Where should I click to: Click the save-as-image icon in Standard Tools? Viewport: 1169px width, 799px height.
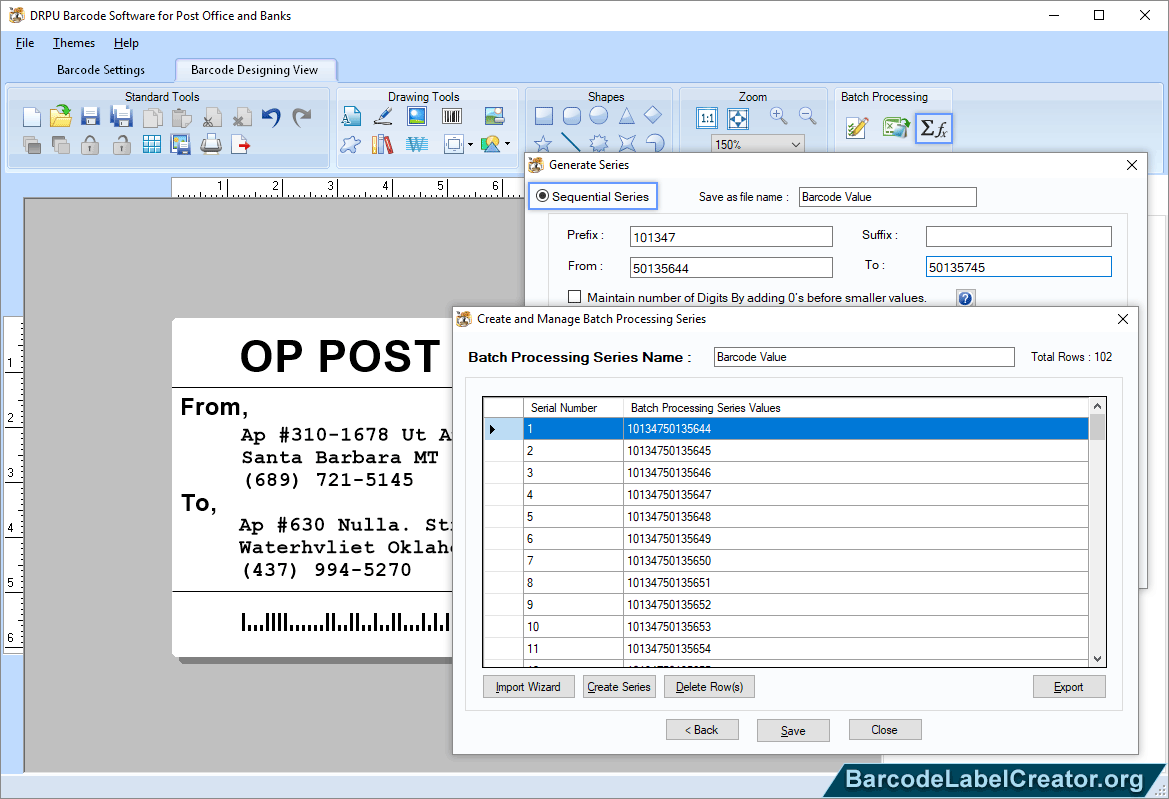point(181,145)
